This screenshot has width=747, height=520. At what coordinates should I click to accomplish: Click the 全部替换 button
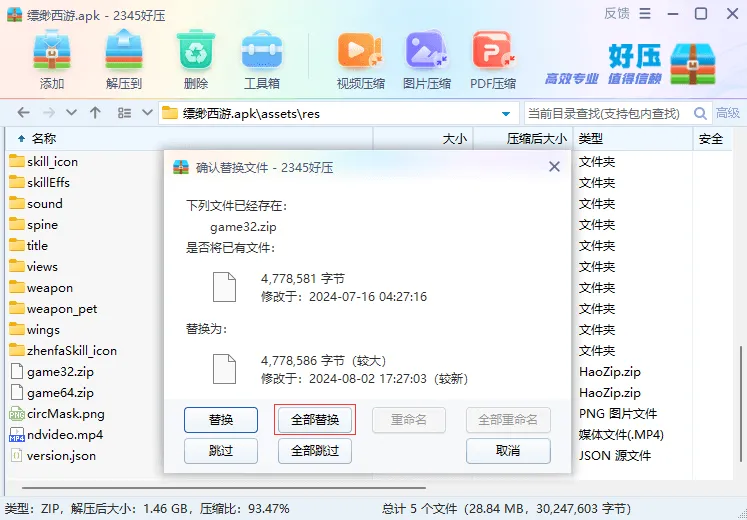[x=315, y=420]
